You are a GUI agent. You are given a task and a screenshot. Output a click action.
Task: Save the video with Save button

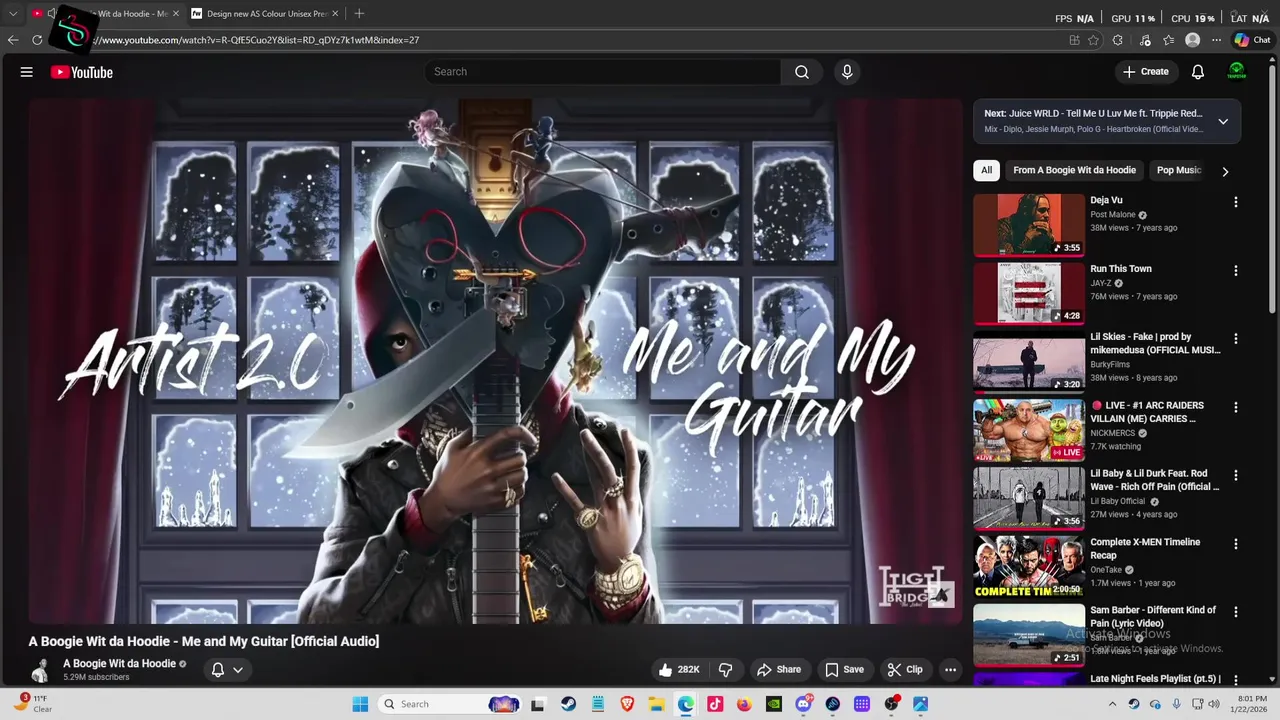(x=844, y=669)
